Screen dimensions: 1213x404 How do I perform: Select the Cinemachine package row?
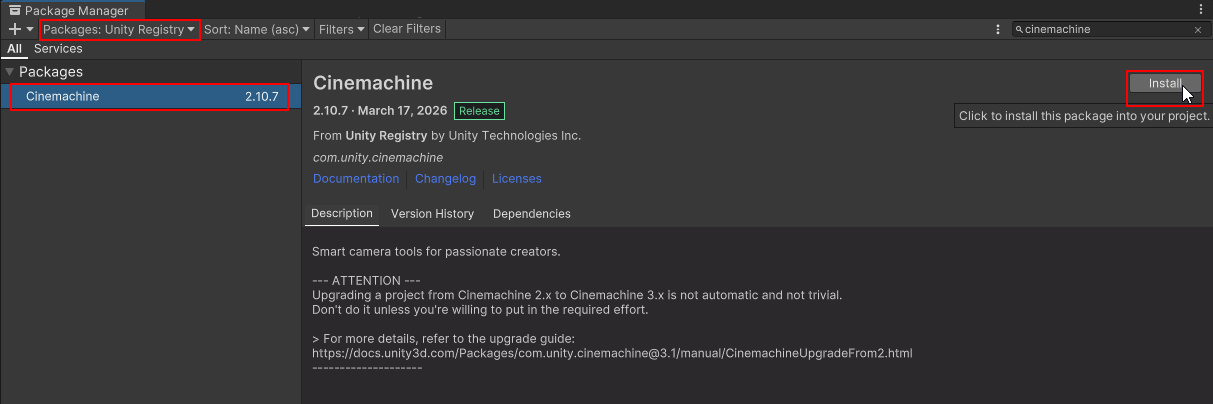150,97
